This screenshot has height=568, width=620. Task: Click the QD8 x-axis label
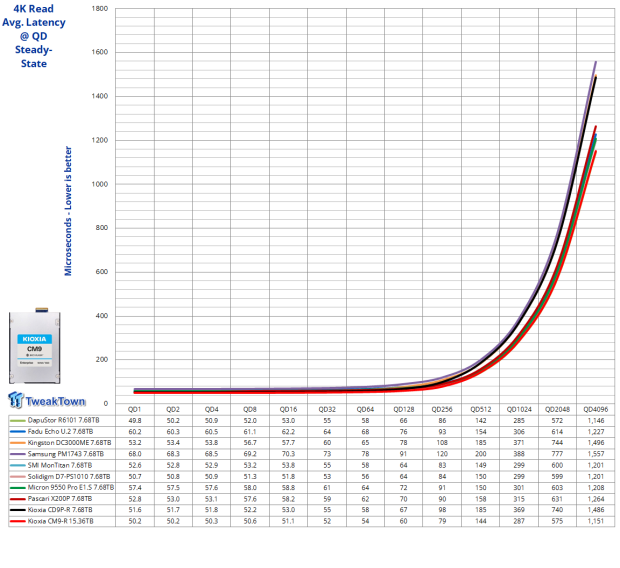(x=250, y=409)
